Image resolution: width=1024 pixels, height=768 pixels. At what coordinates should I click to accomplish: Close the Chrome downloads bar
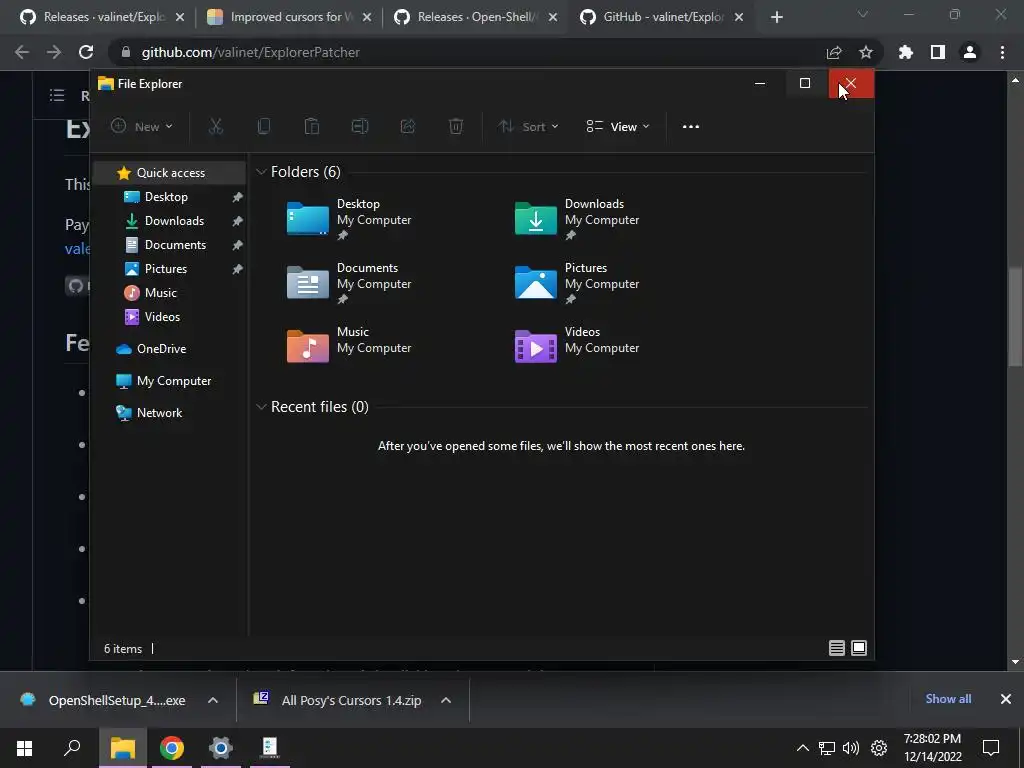pos(1006,699)
